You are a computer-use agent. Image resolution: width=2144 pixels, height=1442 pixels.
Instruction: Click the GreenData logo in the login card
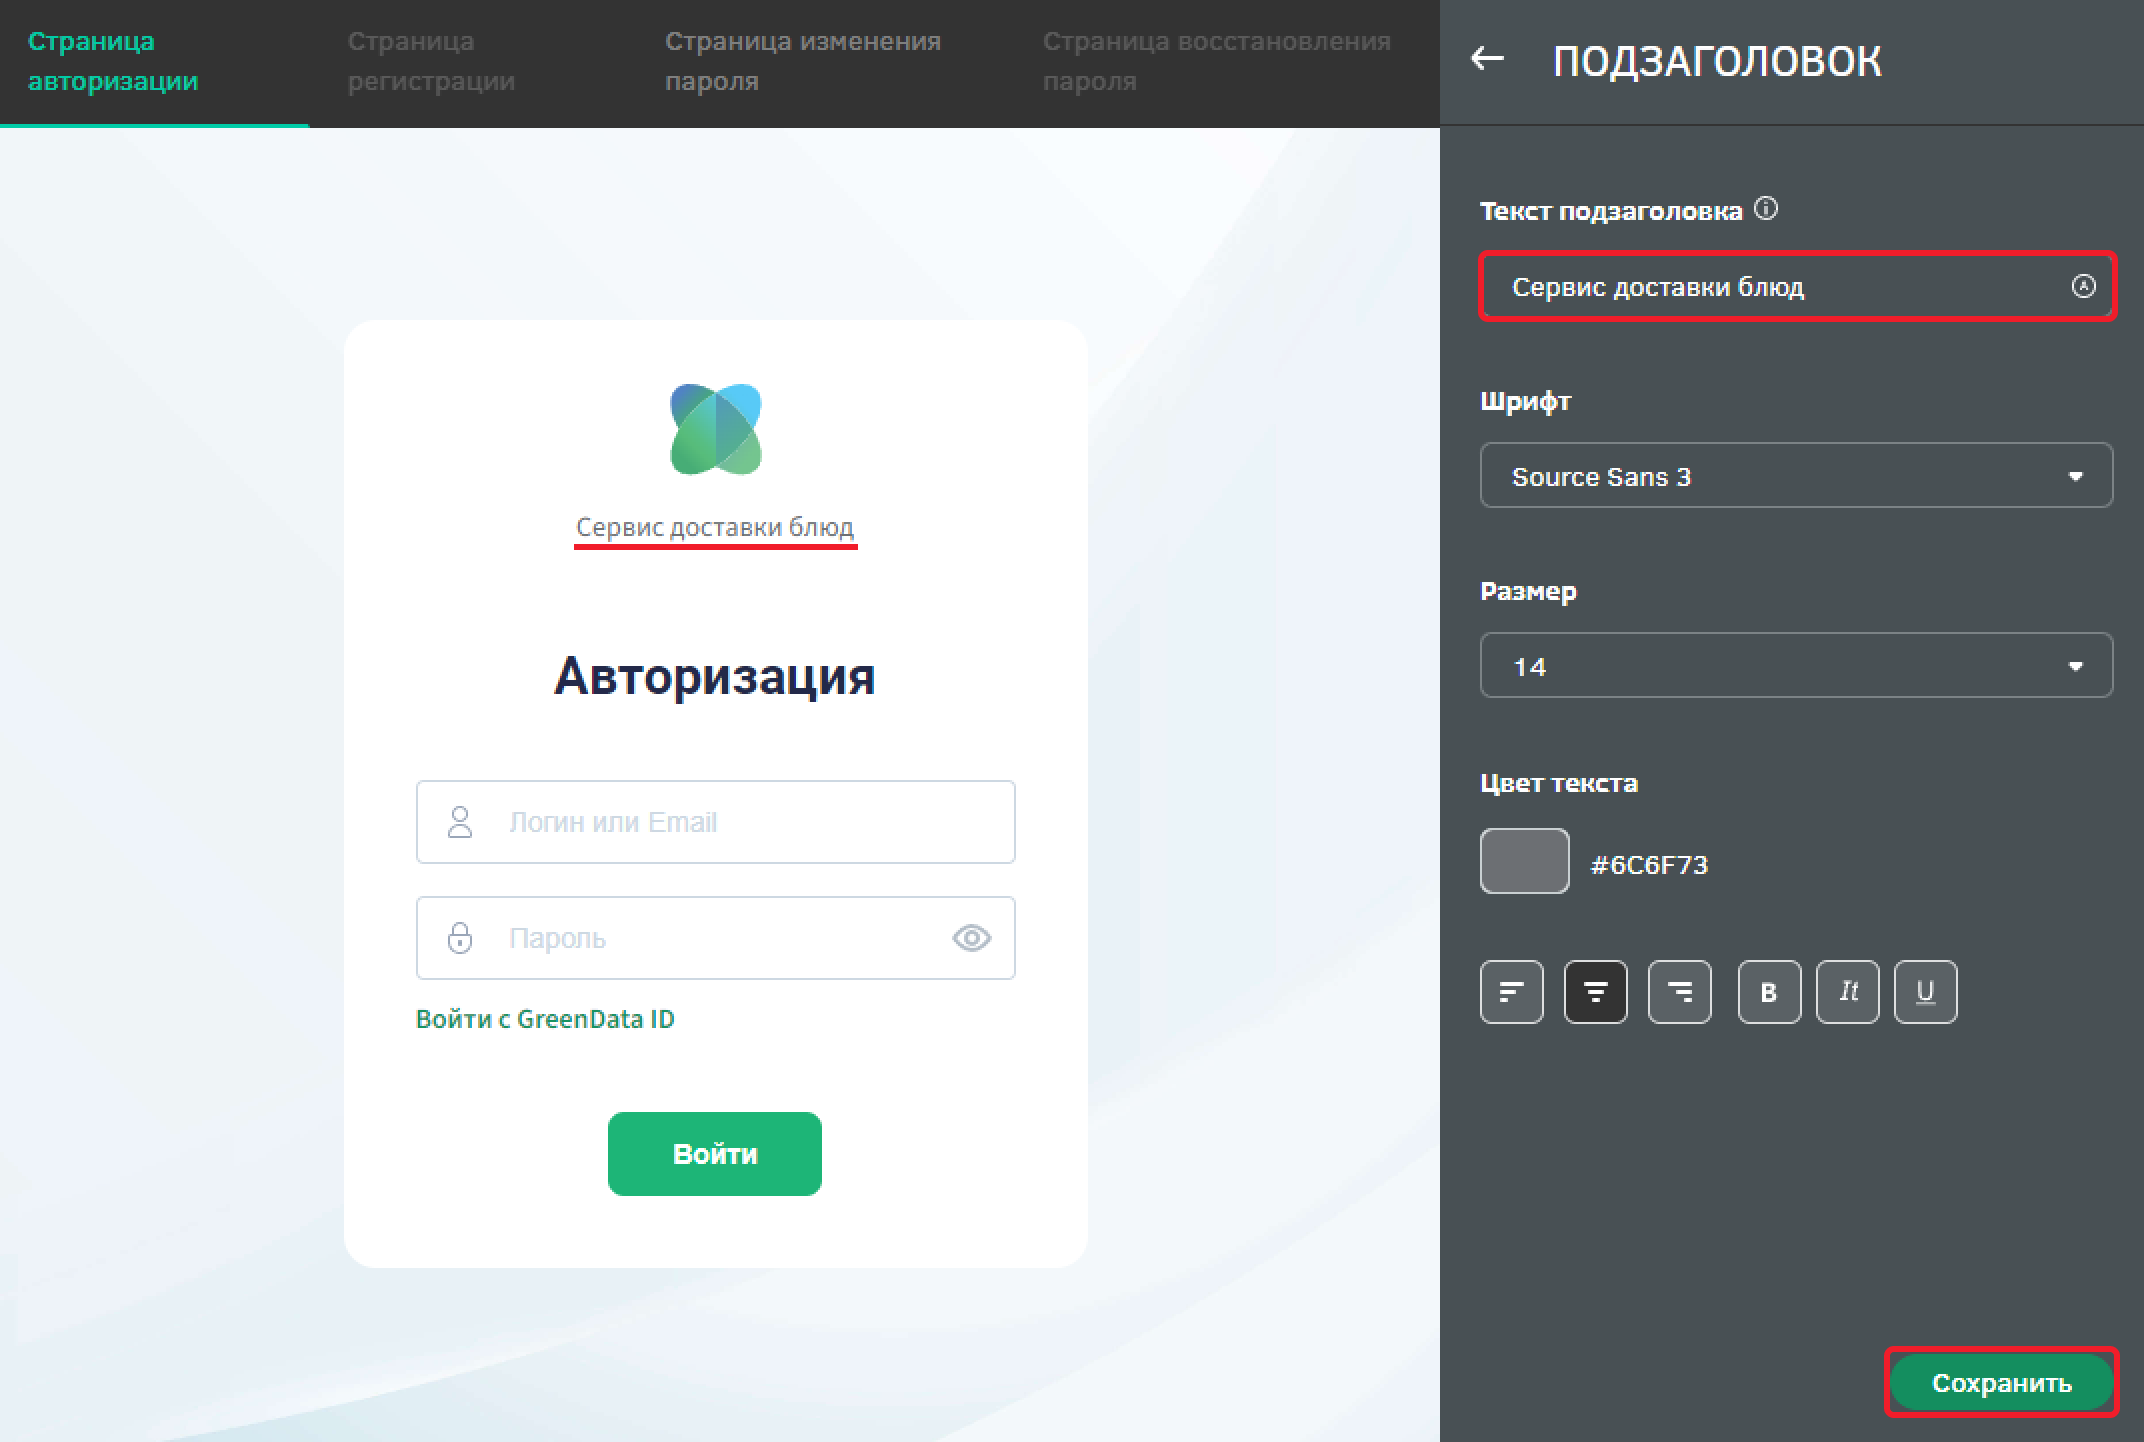click(715, 429)
